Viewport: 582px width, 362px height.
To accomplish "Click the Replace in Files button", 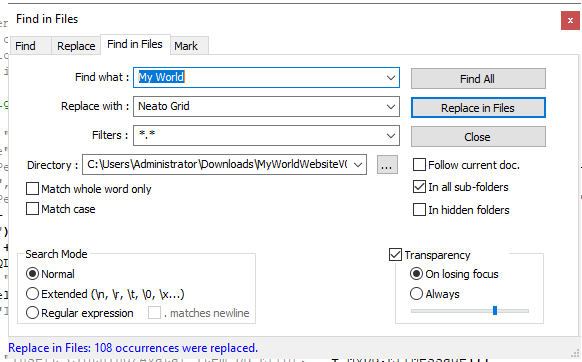I will tap(478, 108).
